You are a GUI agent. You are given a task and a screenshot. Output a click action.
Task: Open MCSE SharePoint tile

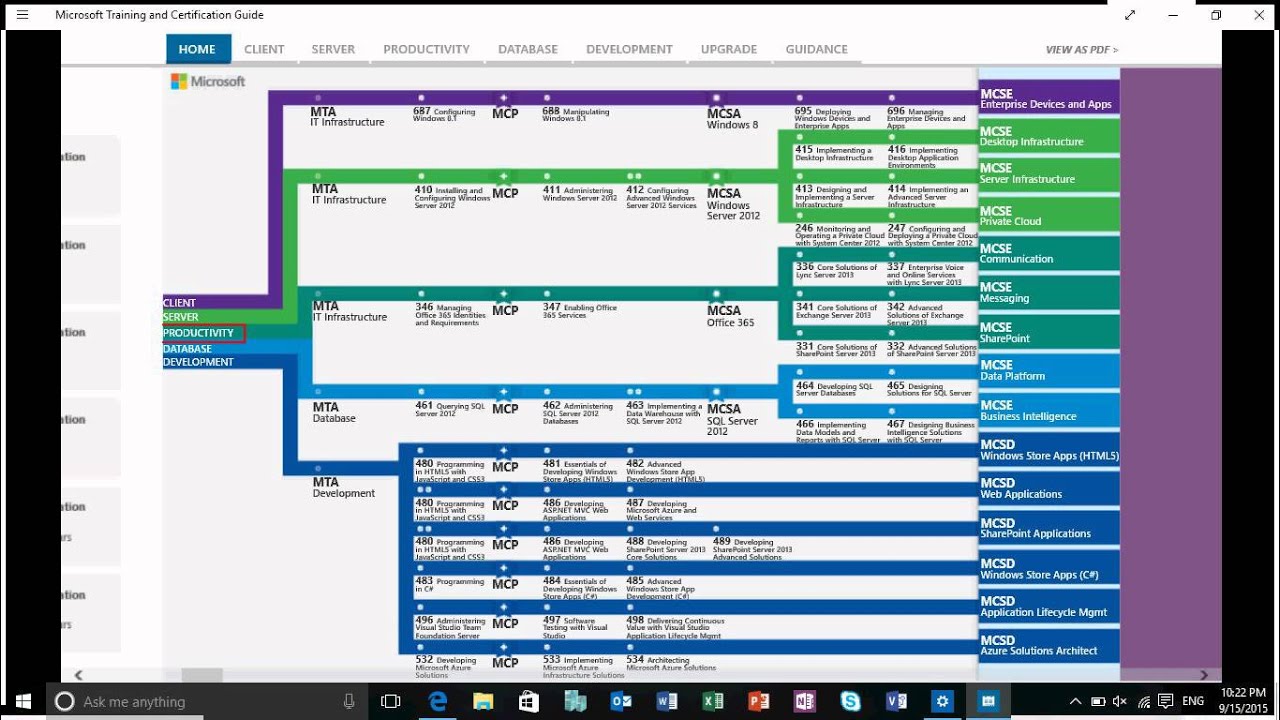(x=1049, y=332)
